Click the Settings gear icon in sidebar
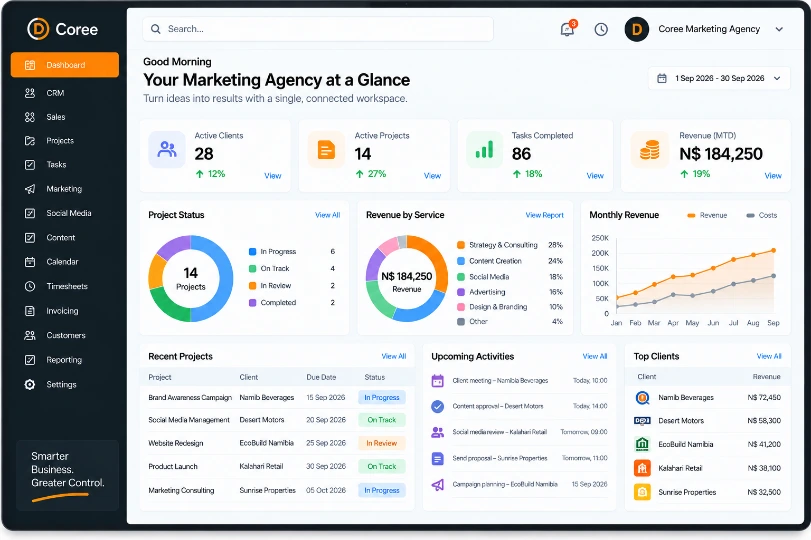 pos(30,385)
